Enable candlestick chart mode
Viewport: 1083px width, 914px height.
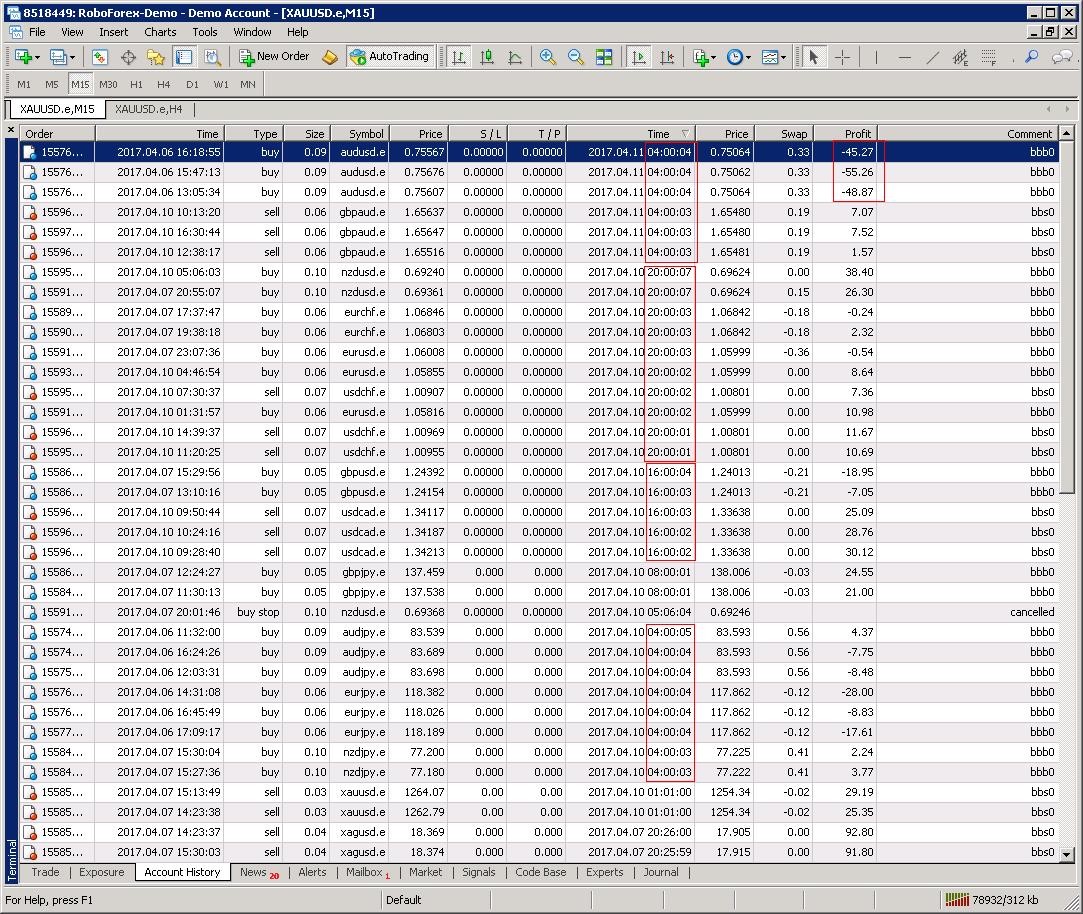pyautogui.click(x=487, y=57)
